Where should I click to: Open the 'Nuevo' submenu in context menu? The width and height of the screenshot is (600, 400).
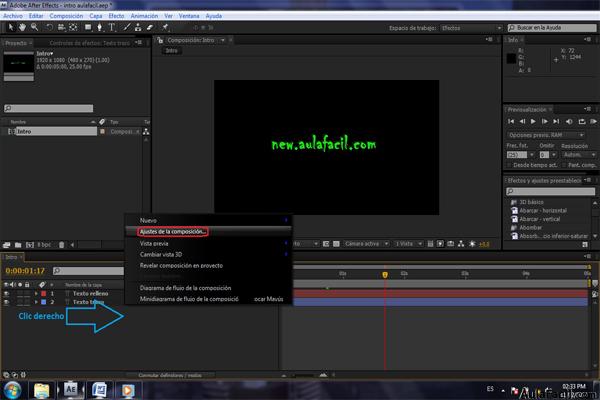[x=209, y=220]
